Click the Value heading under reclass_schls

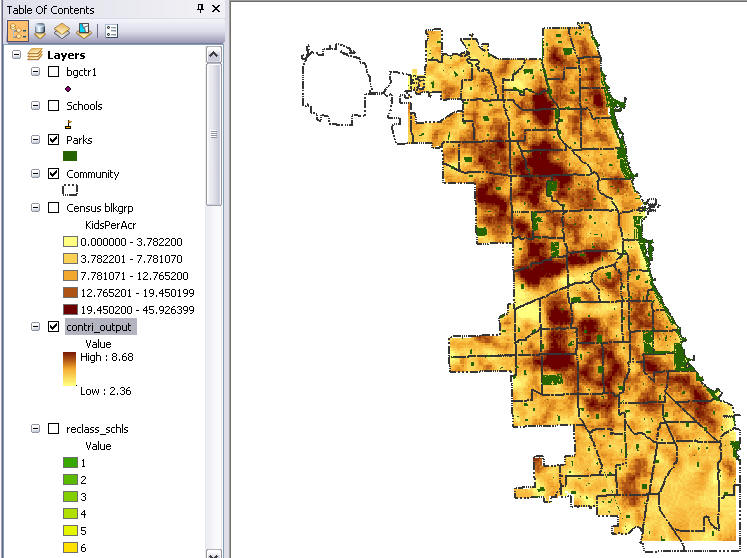coord(98,446)
